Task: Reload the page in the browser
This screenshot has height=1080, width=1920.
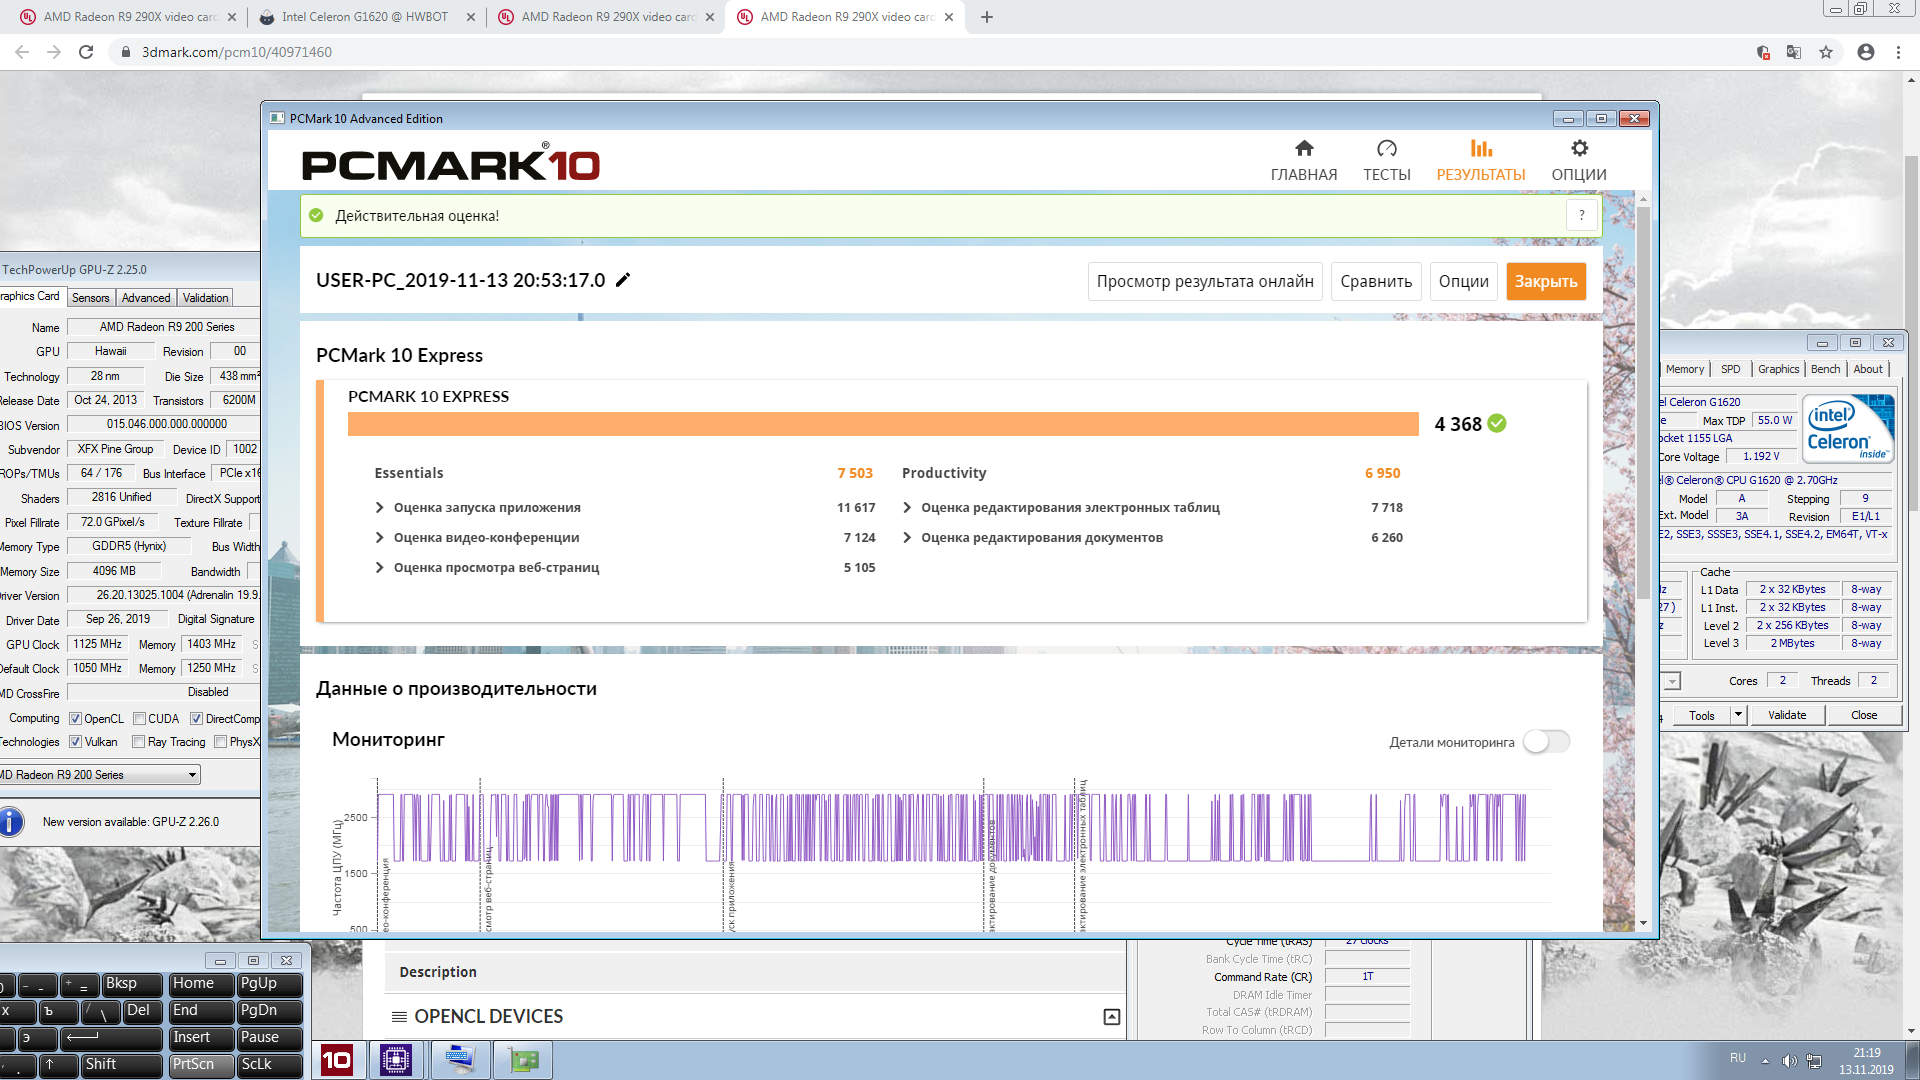Action: [x=86, y=52]
